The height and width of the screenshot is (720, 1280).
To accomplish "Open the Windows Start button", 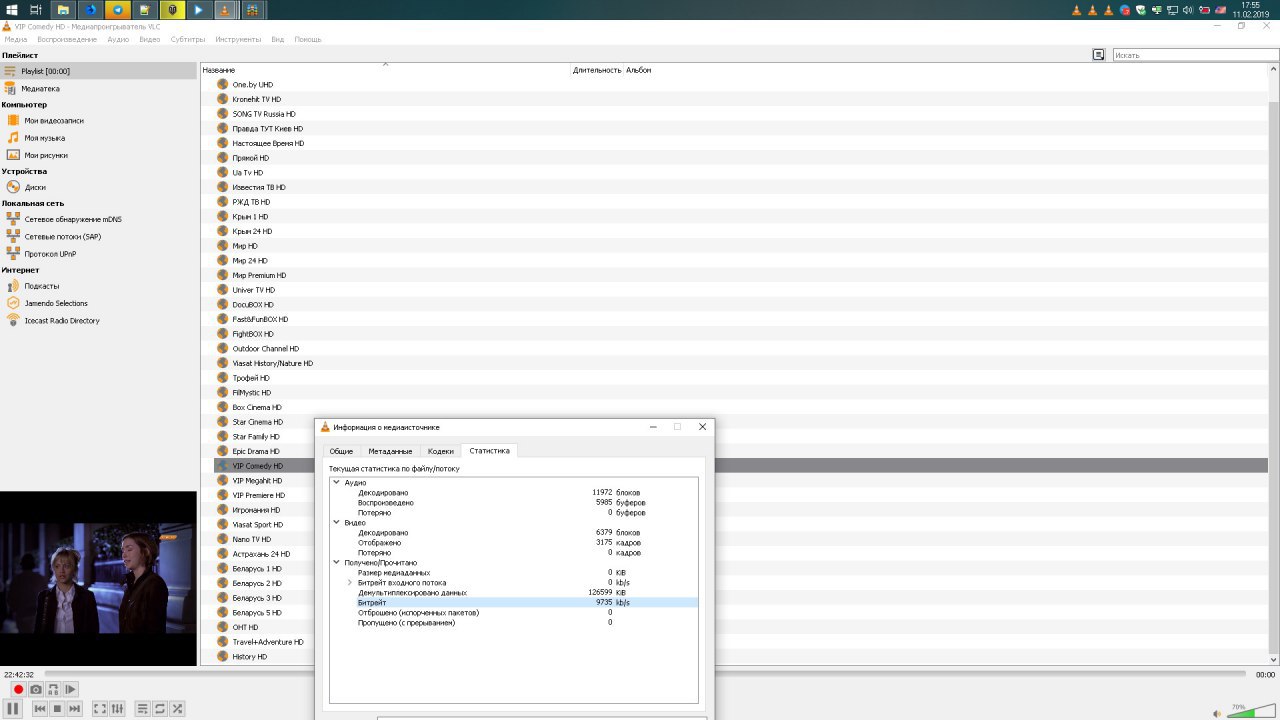I will pyautogui.click(x=11, y=10).
